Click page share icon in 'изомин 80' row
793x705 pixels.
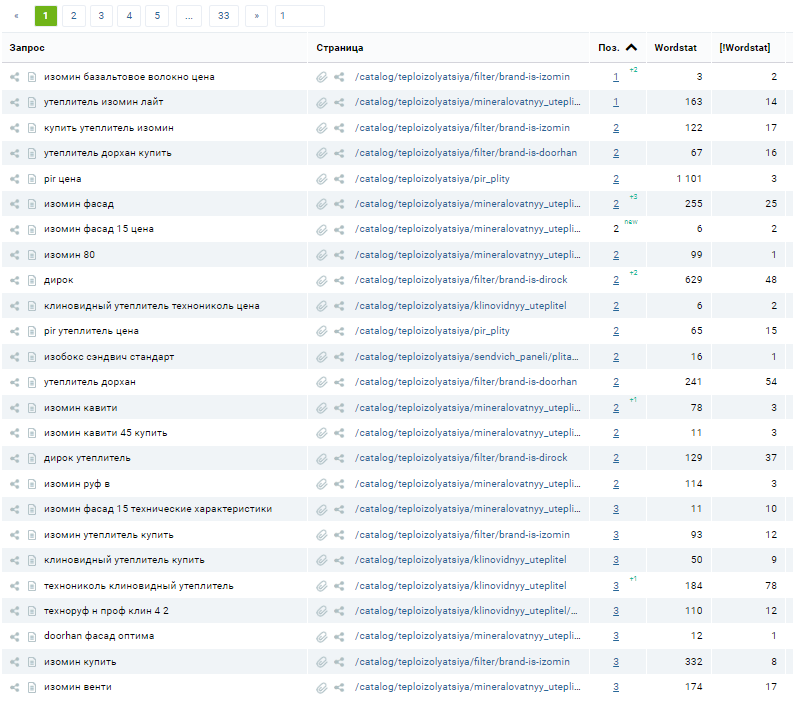[x=339, y=255]
